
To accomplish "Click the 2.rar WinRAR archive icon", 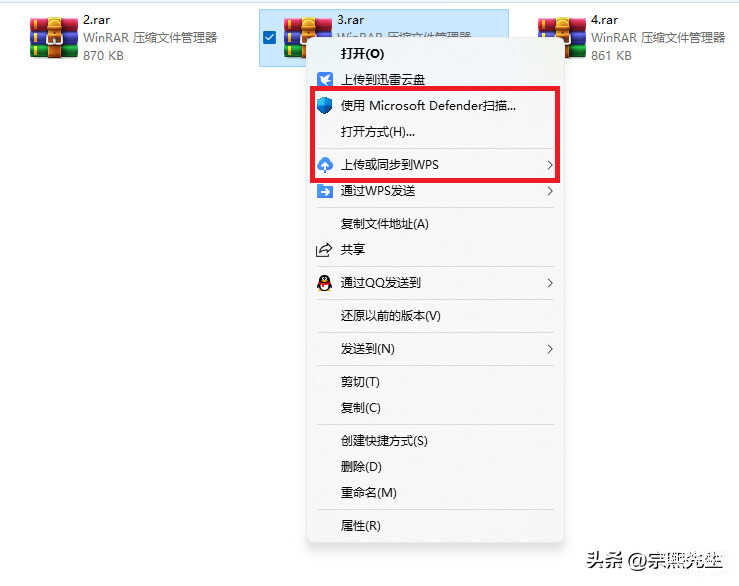I will point(54,38).
